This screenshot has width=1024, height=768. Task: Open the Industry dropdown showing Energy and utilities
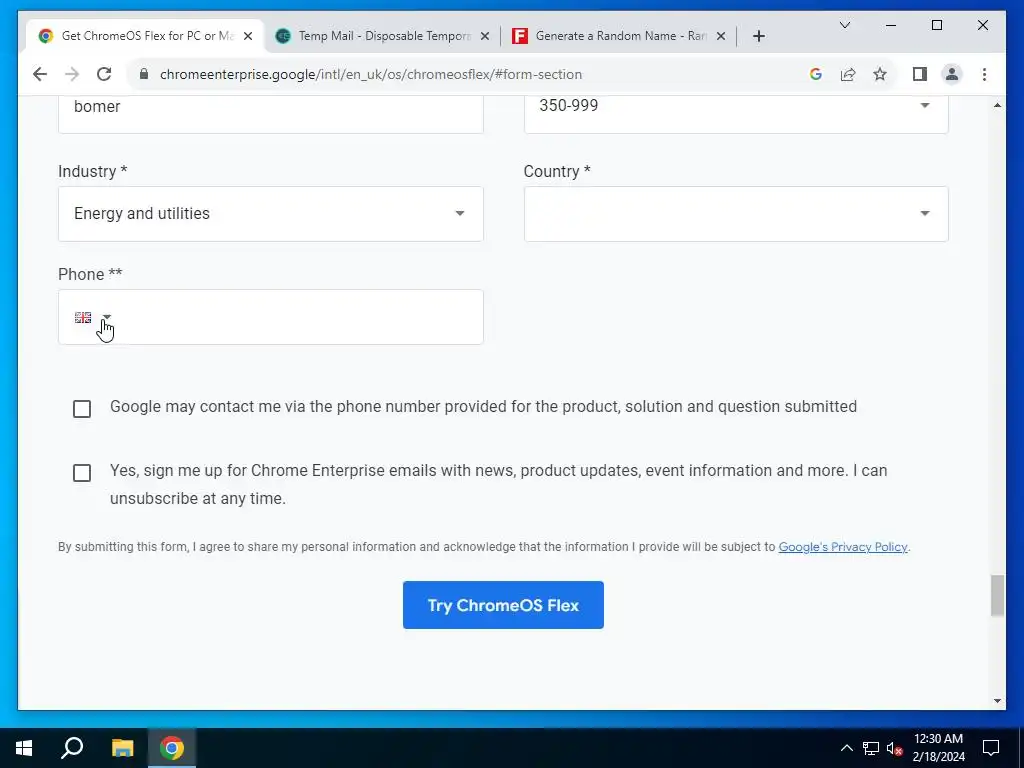tap(270, 214)
